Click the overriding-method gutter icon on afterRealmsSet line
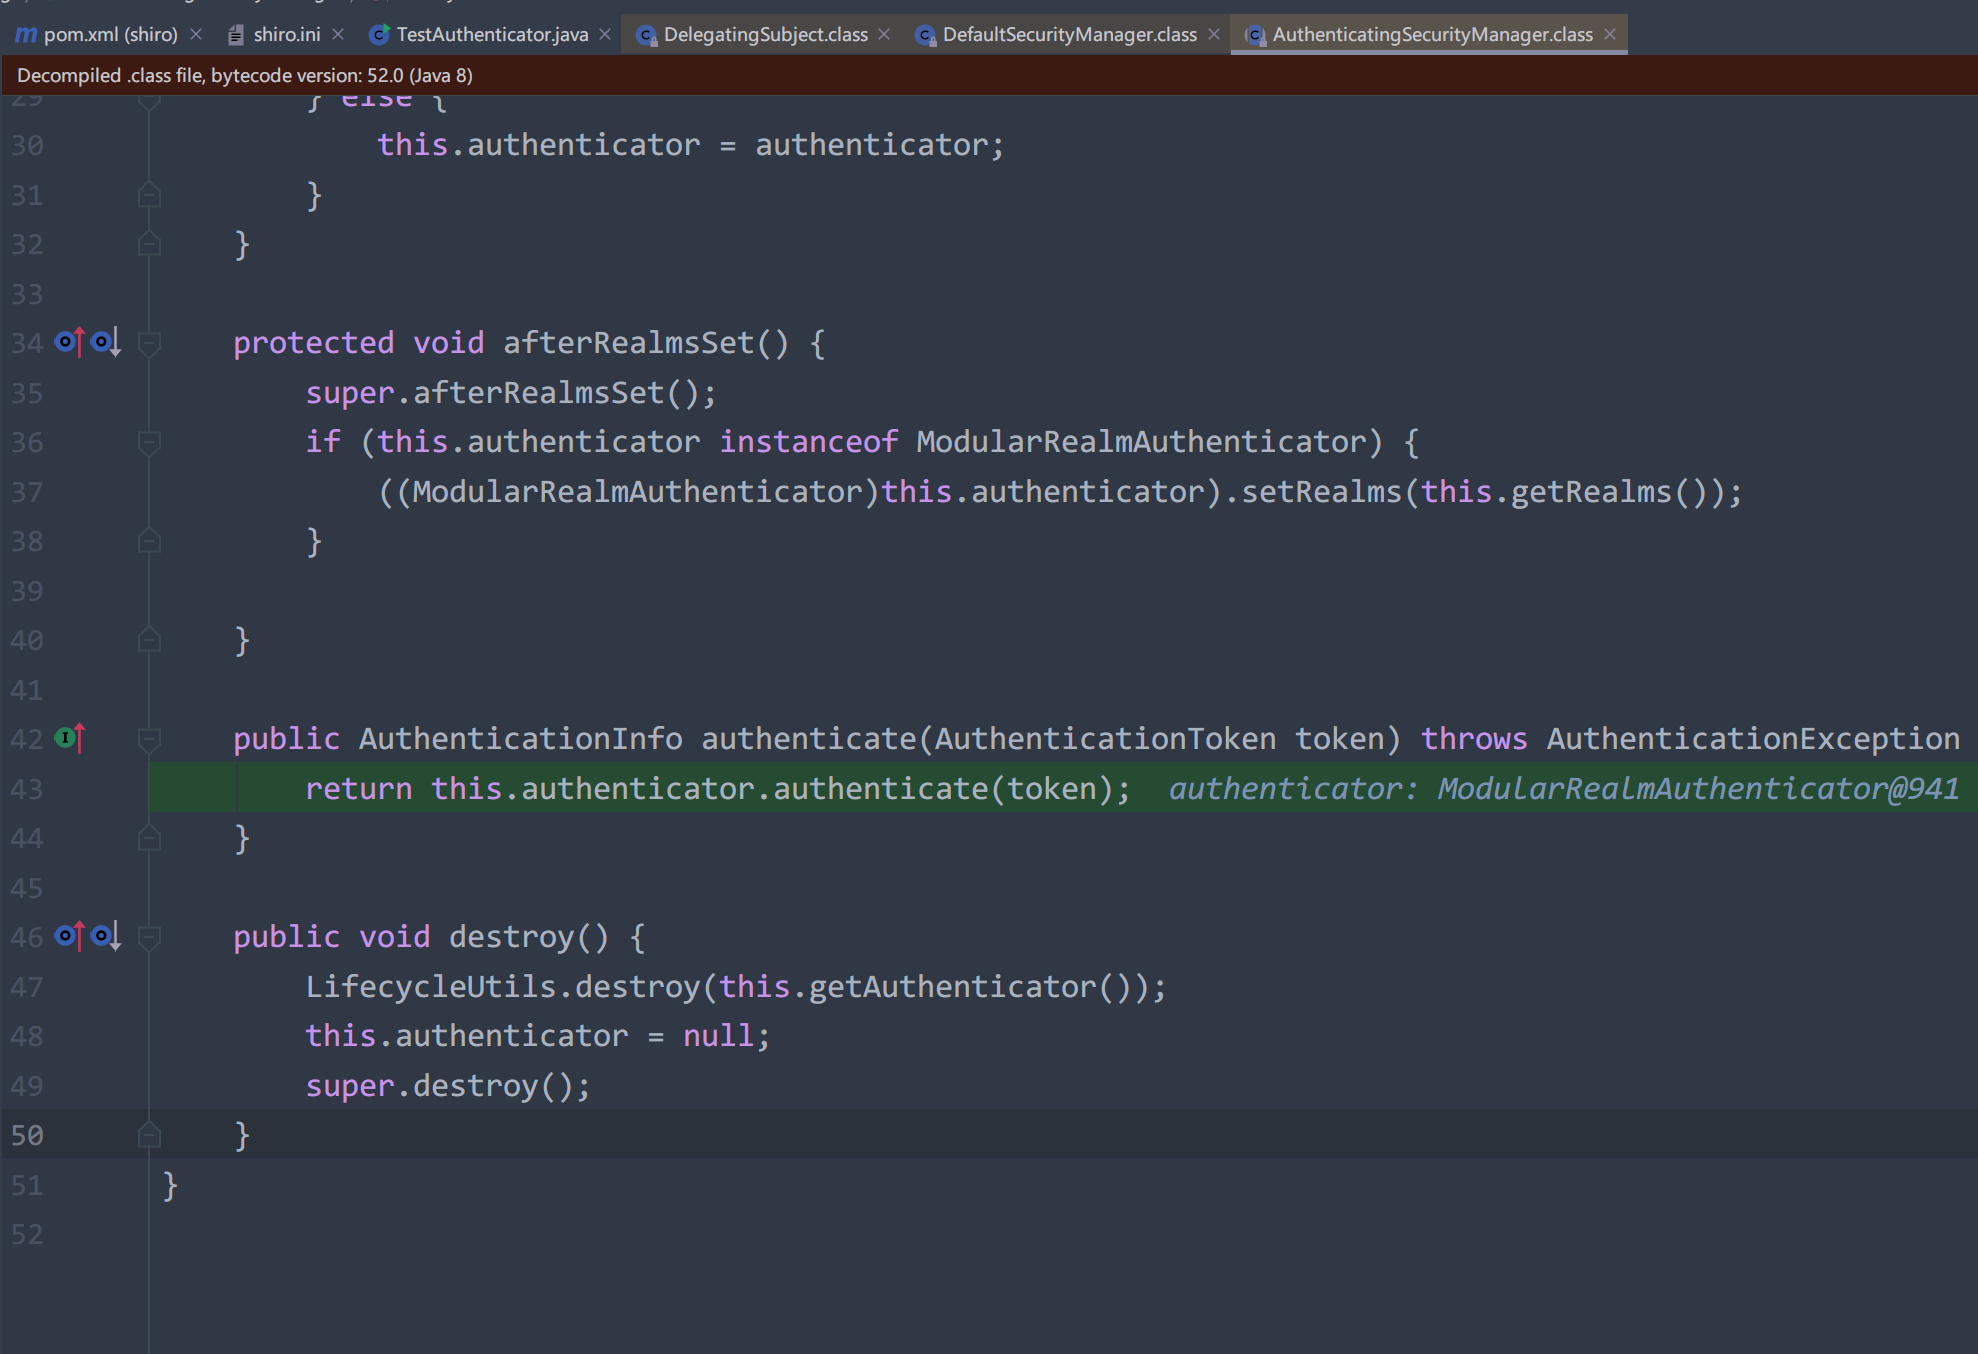This screenshot has width=1978, height=1354. (x=69, y=343)
